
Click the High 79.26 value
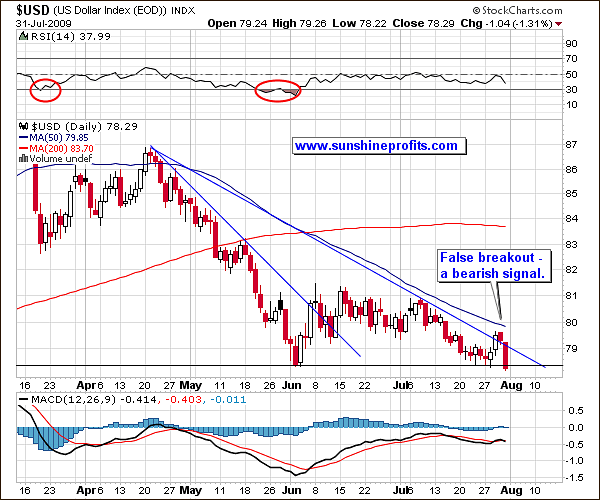point(299,23)
